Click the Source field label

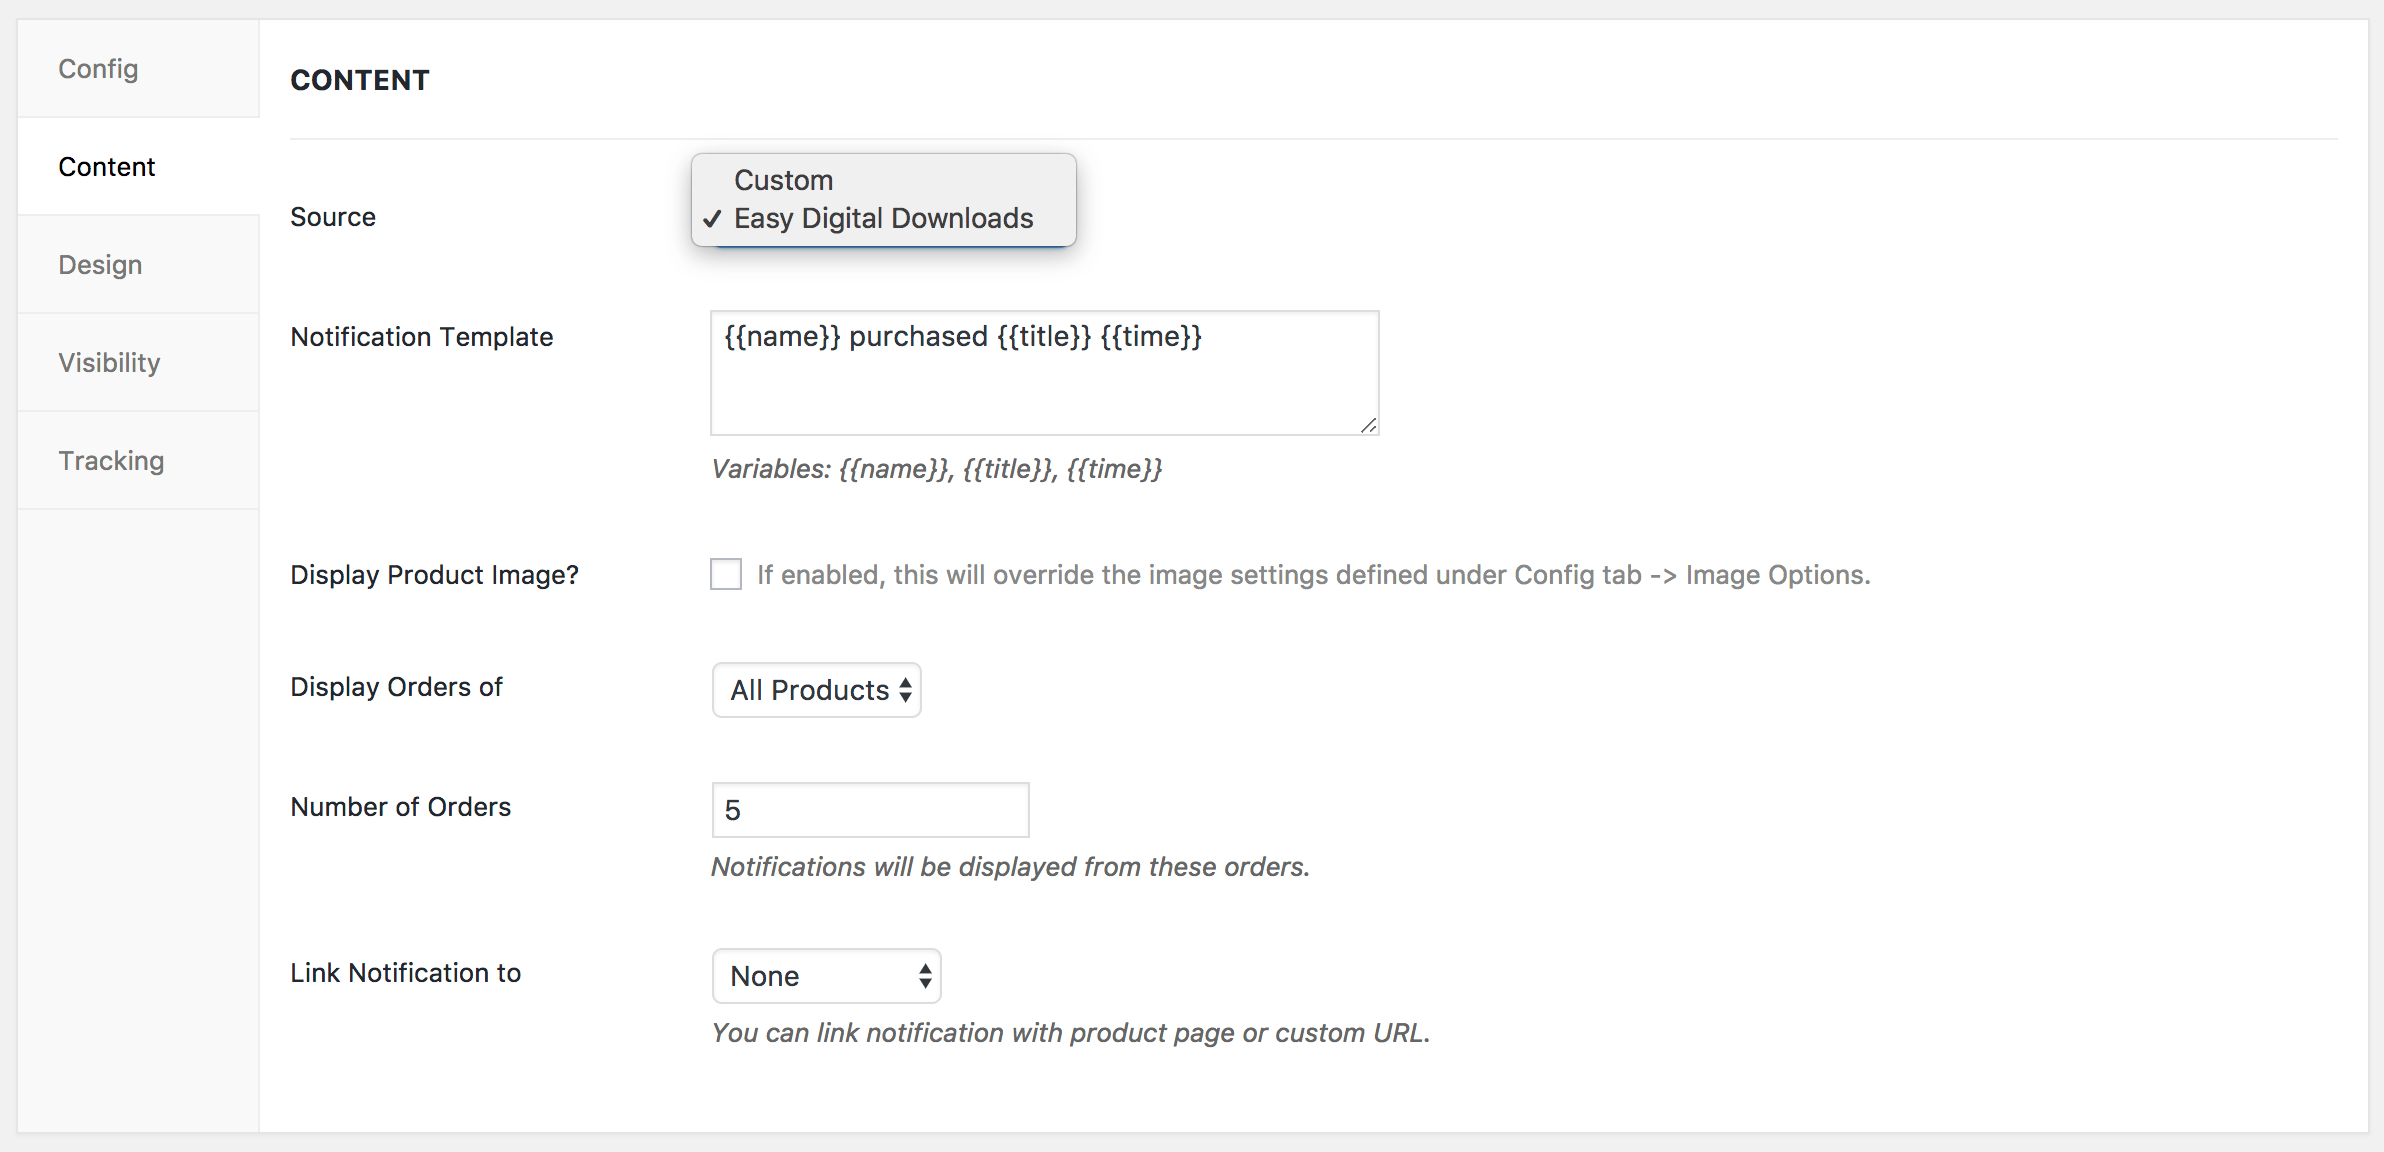click(x=333, y=217)
